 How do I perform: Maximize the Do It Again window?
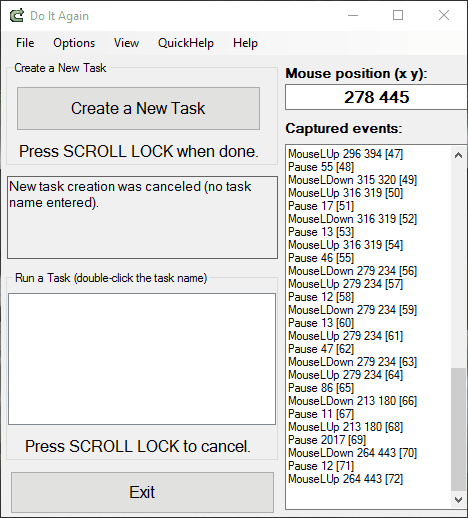398,15
